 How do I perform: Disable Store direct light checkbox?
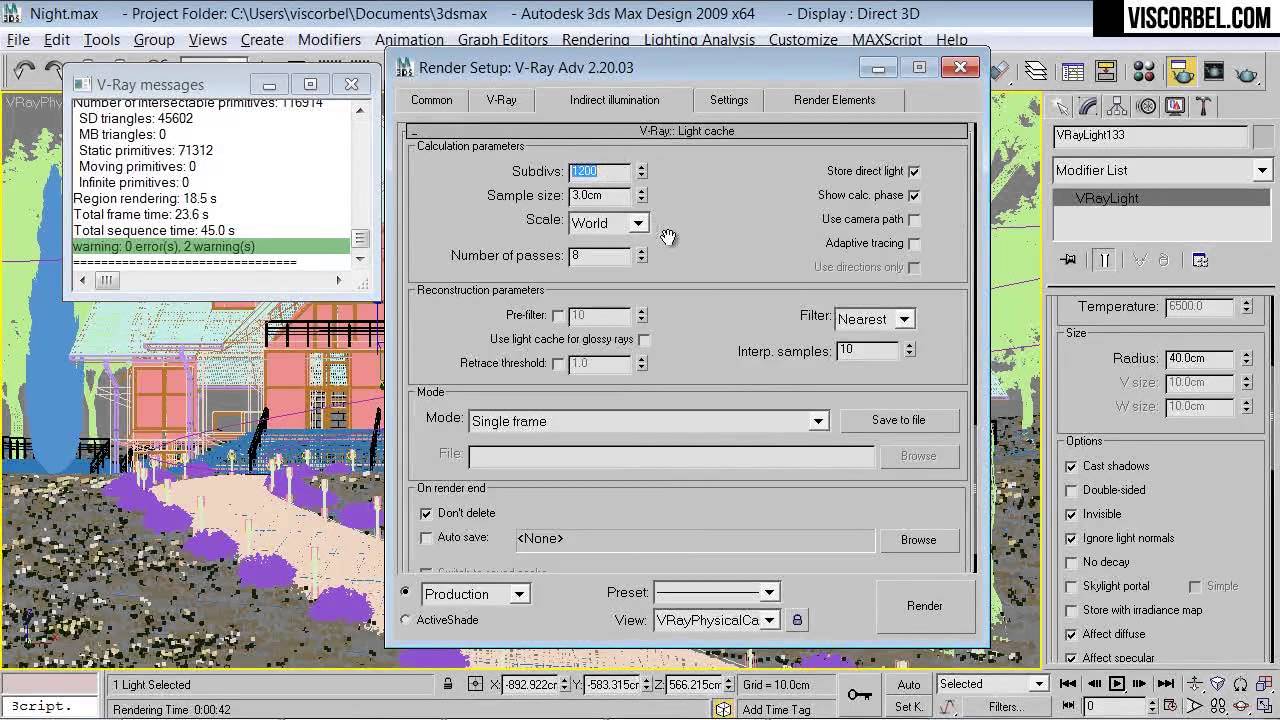tap(914, 171)
